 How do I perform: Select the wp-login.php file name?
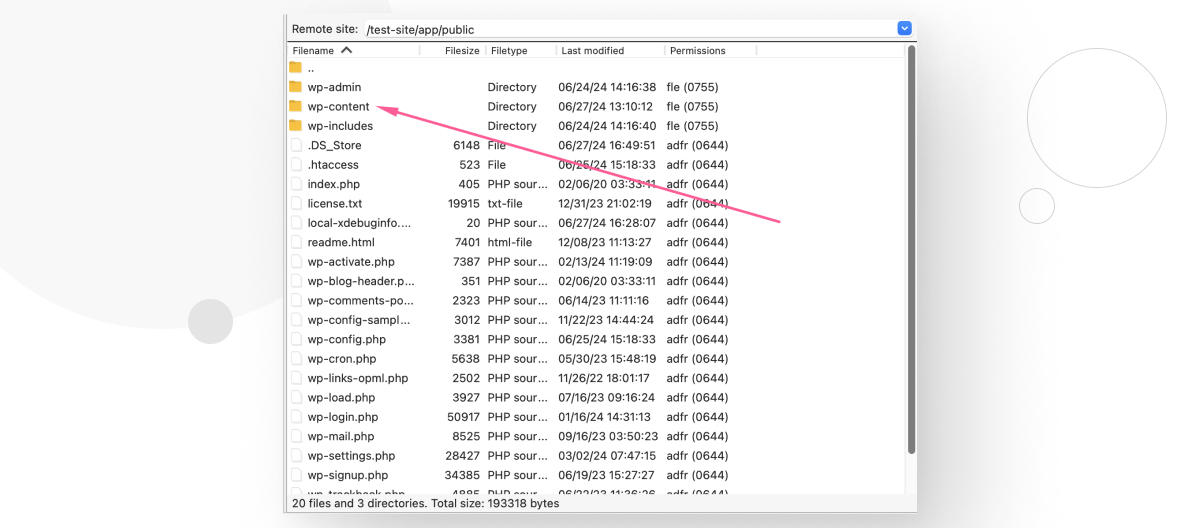342,417
